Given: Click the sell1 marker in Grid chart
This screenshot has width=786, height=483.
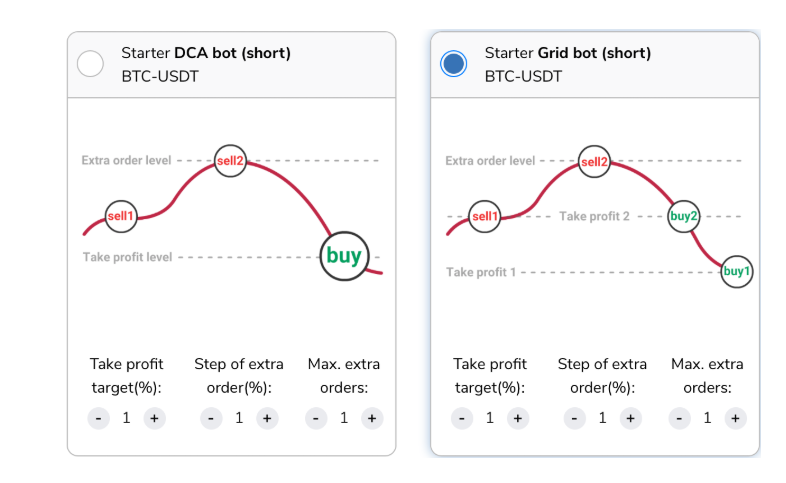Looking at the screenshot, I should coord(485,216).
